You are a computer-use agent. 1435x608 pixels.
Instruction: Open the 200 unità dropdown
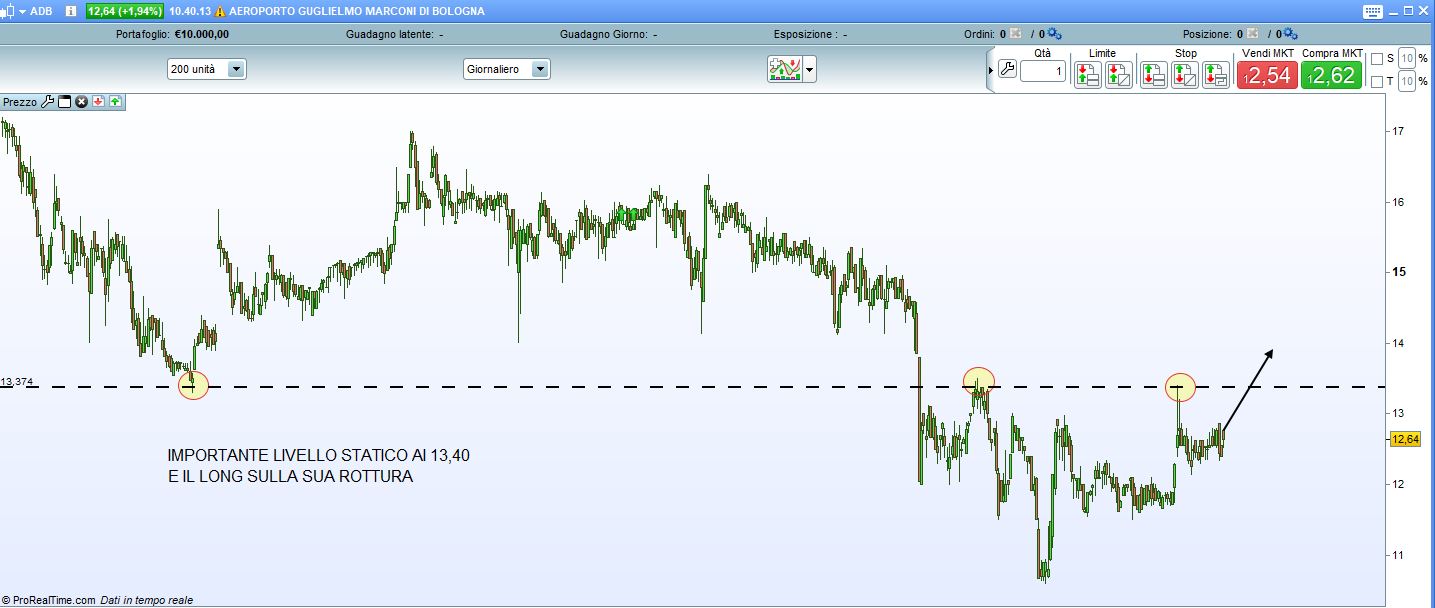coord(236,70)
